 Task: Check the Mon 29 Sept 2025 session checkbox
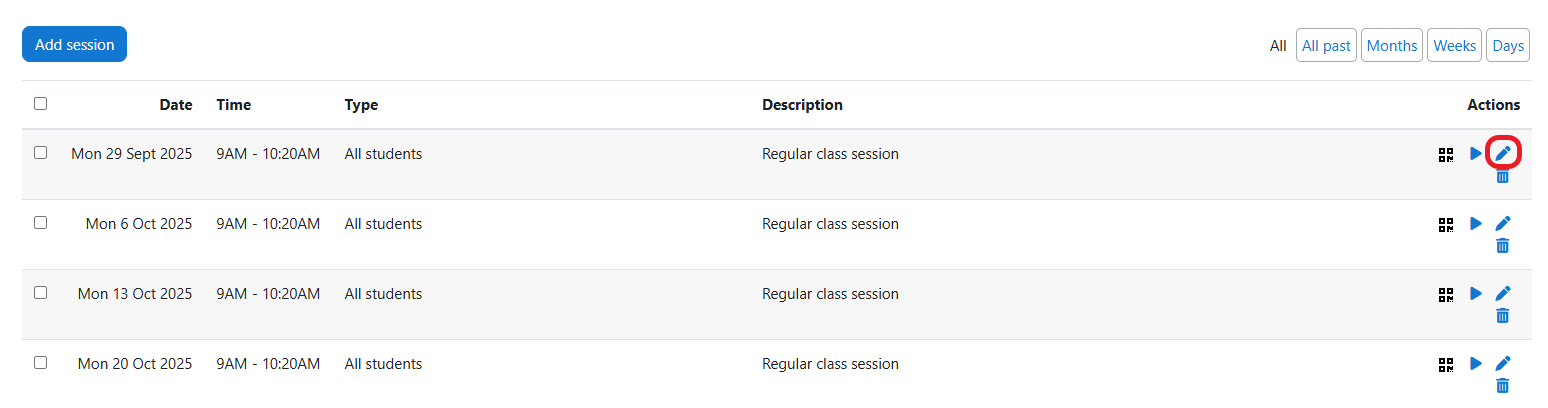(x=40, y=153)
